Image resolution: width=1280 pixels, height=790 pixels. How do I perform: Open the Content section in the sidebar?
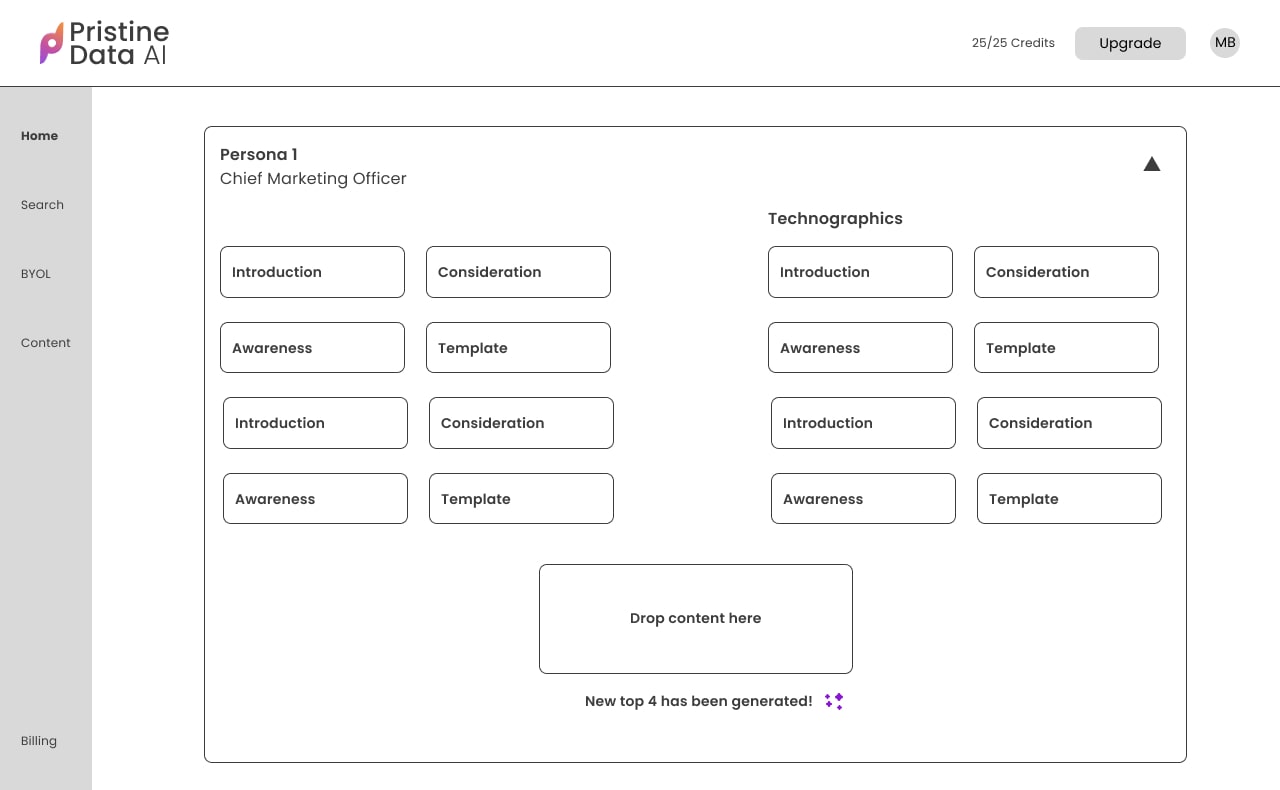point(46,343)
